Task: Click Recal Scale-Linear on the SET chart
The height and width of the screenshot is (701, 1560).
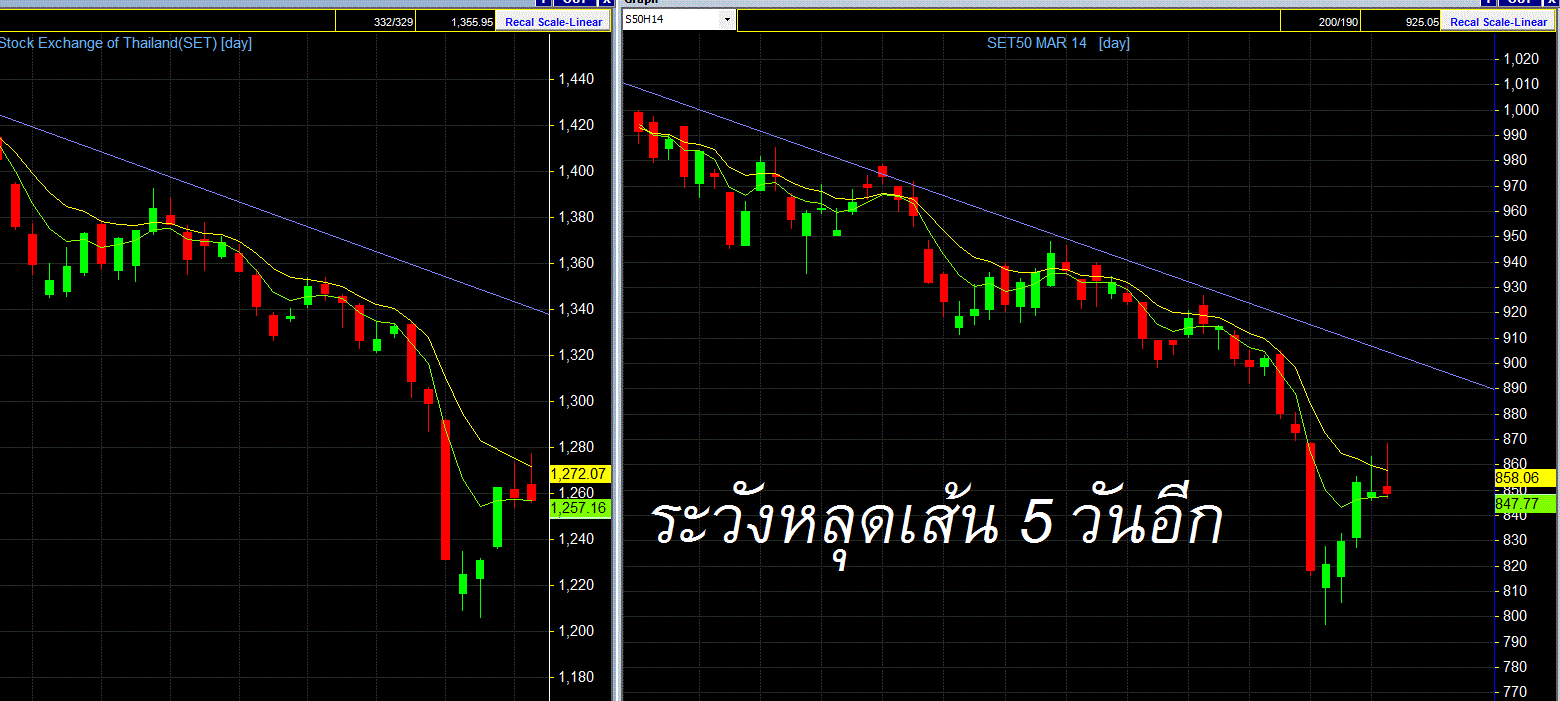Action: [553, 21]
